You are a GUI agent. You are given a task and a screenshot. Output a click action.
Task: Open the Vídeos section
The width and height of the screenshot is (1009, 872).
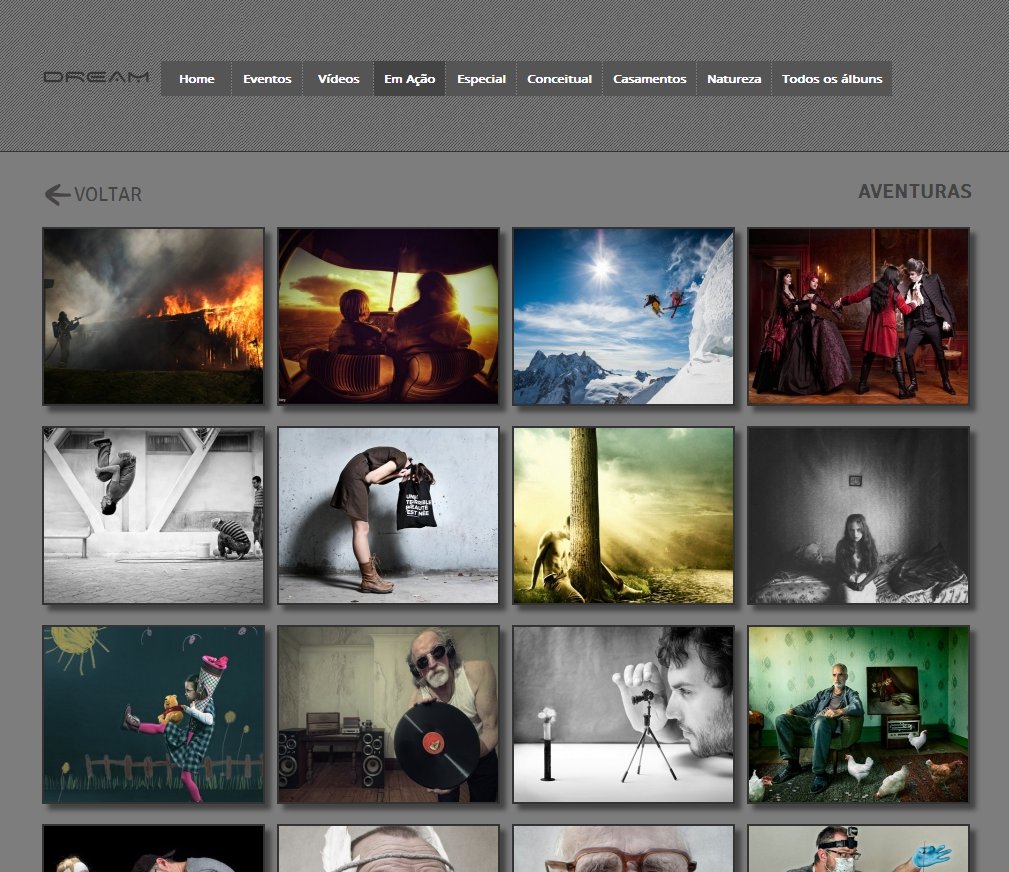pos(338,79)
